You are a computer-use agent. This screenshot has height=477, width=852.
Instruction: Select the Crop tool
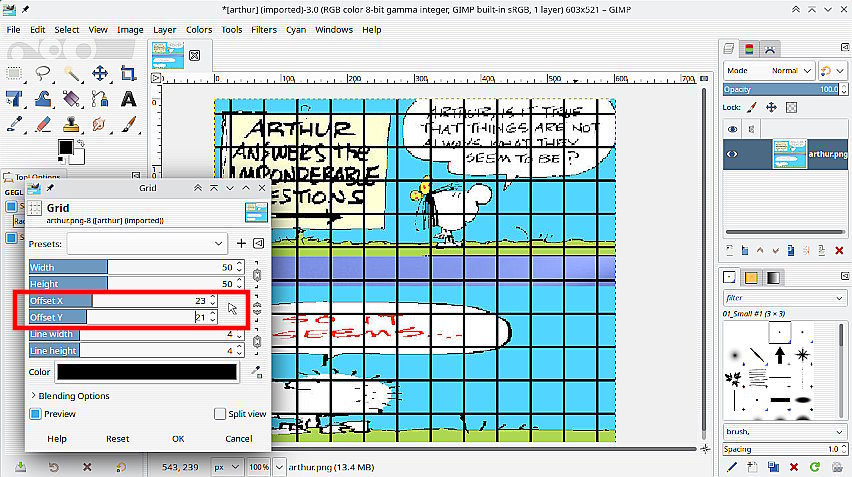129,73
